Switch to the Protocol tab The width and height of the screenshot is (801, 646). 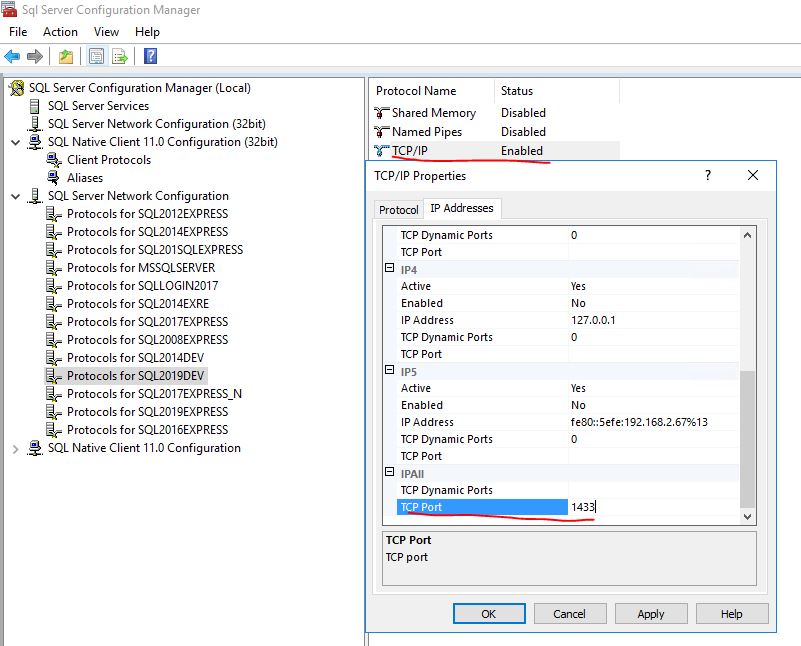(x=398, y=210)
